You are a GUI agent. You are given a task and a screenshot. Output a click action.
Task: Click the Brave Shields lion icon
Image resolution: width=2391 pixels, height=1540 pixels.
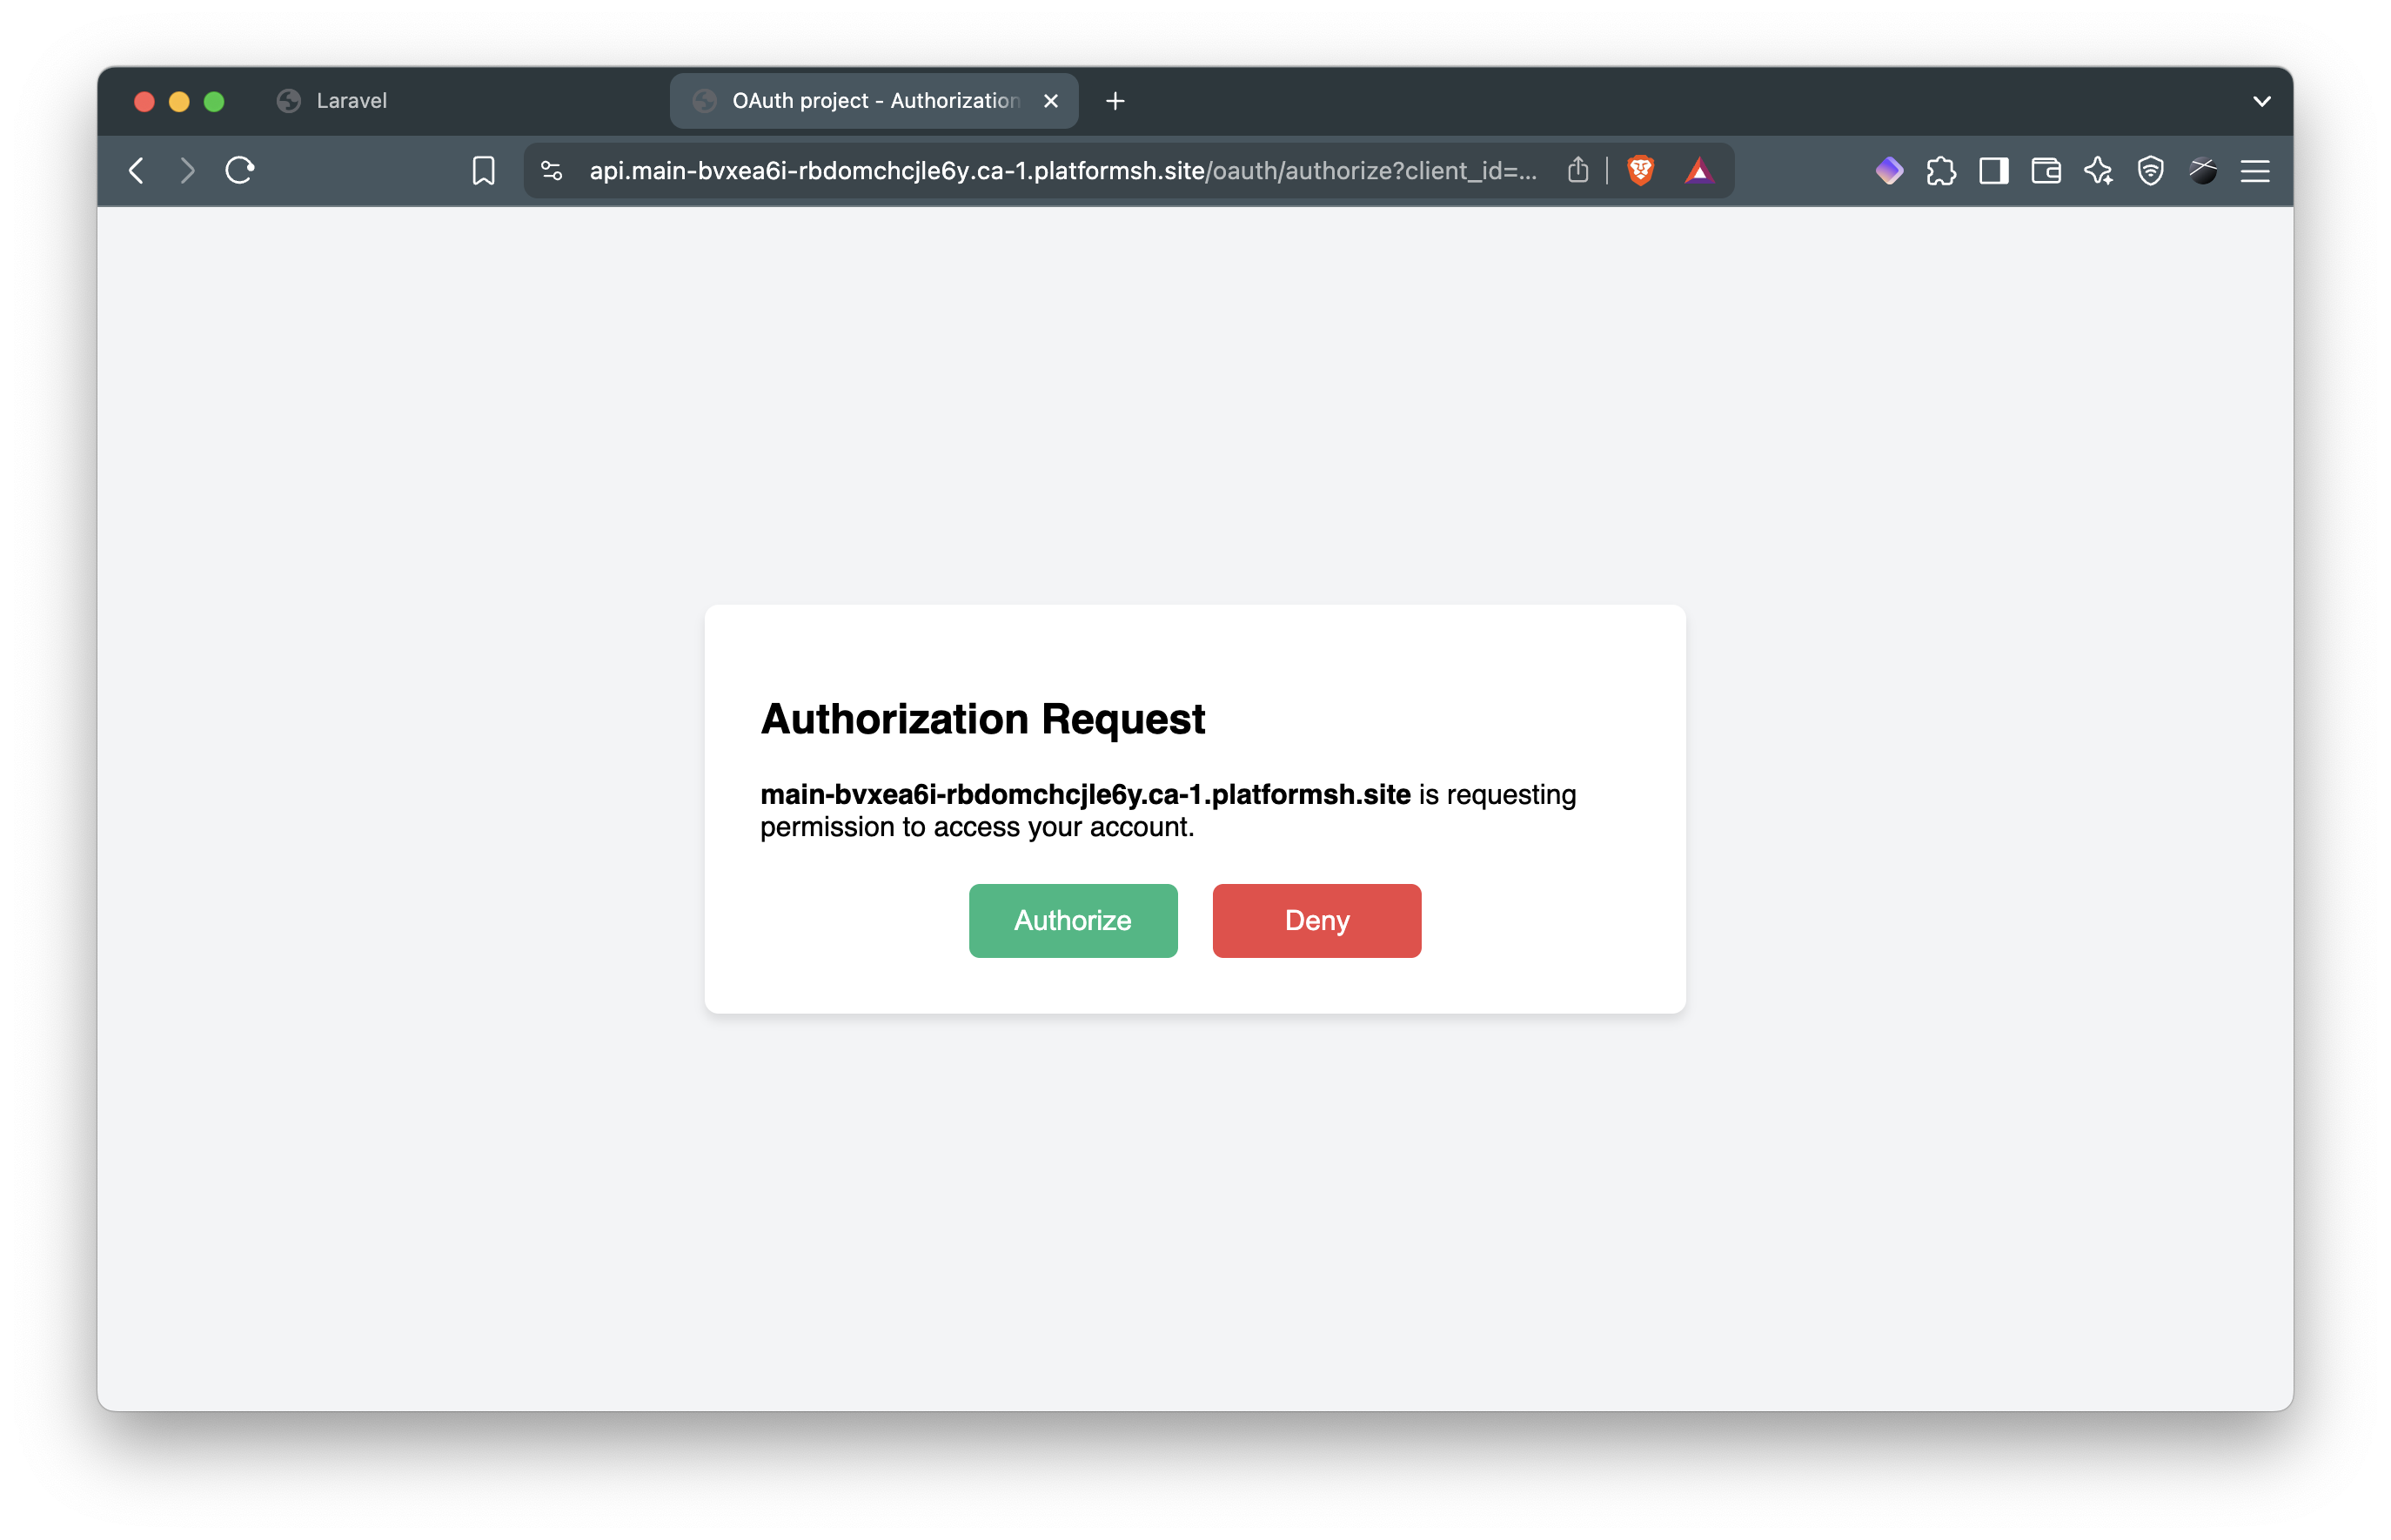click(x=1640, y=171)
